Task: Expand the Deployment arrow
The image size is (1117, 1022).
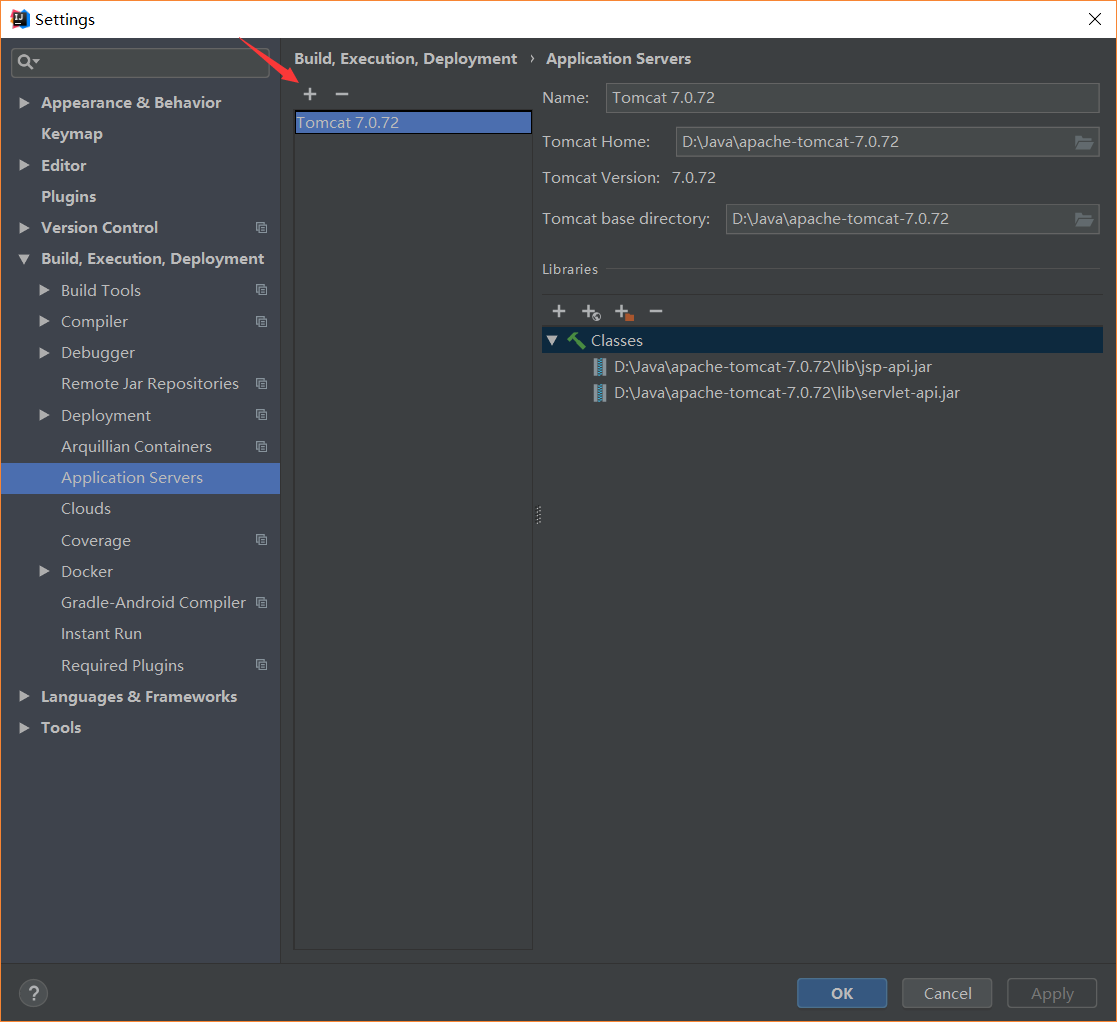Action: click(x=44, y=415)
